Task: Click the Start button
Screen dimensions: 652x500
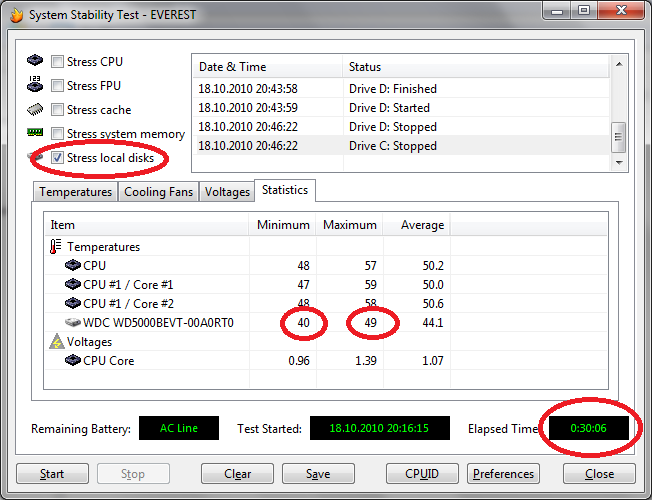Action: pos(52,474)
